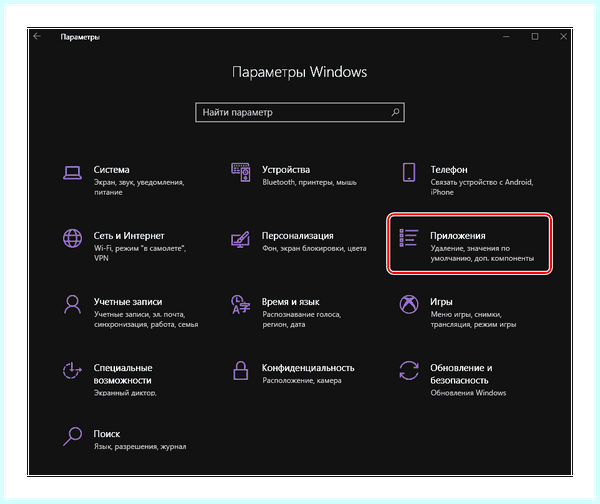Click the Обновление и безопасность arrows icon

409,370
